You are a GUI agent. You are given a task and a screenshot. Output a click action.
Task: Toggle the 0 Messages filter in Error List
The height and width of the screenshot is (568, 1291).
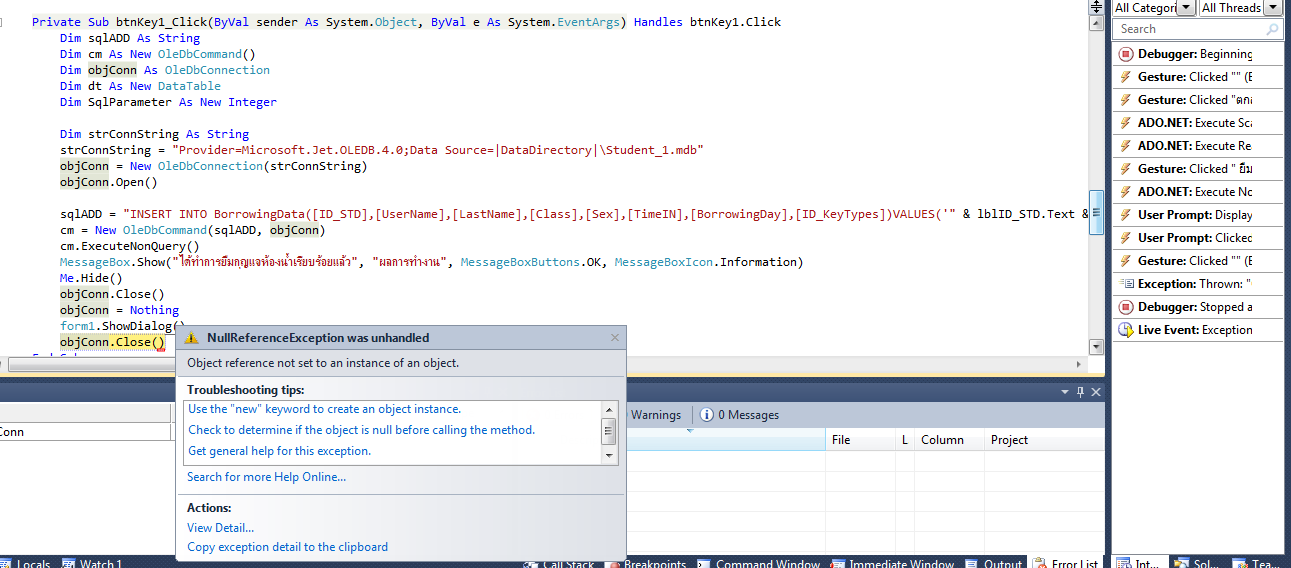[x=739, y=415]
